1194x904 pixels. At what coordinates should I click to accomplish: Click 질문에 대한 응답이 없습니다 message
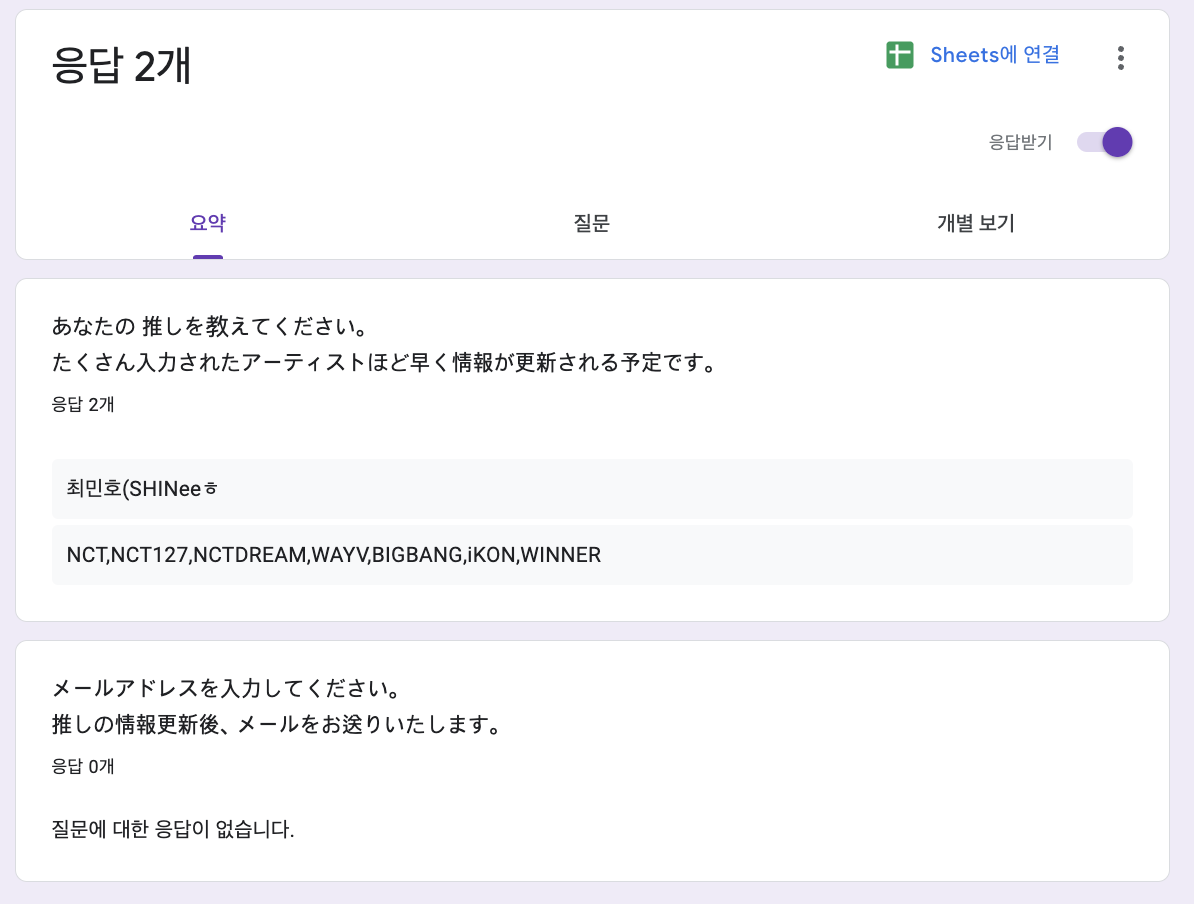(173, 829)
